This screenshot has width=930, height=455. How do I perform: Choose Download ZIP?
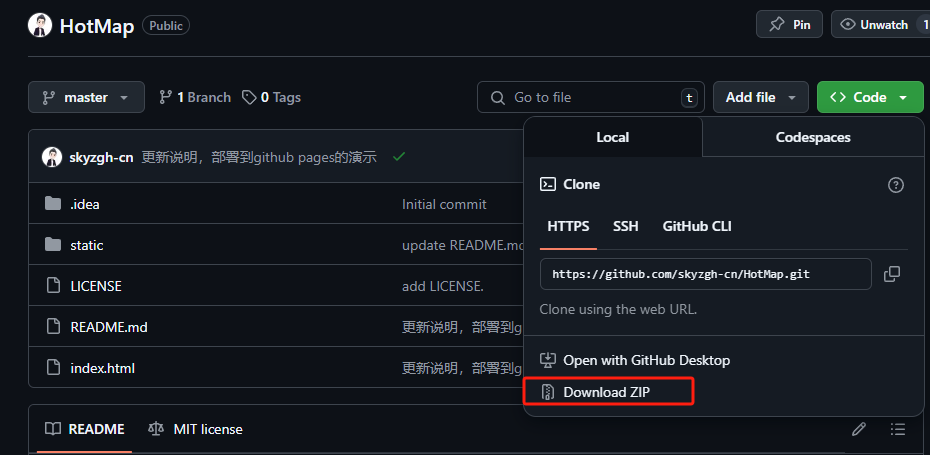(x=609, y=392)
